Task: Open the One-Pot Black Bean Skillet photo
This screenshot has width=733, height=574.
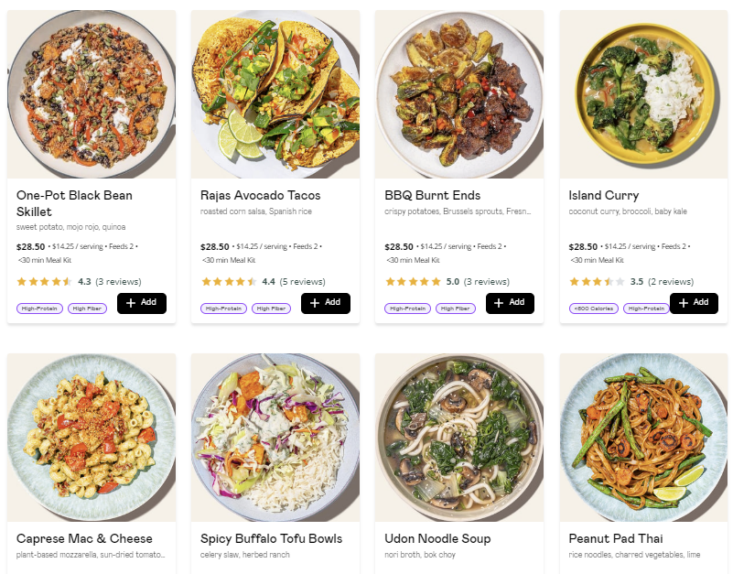Action: 92,94
